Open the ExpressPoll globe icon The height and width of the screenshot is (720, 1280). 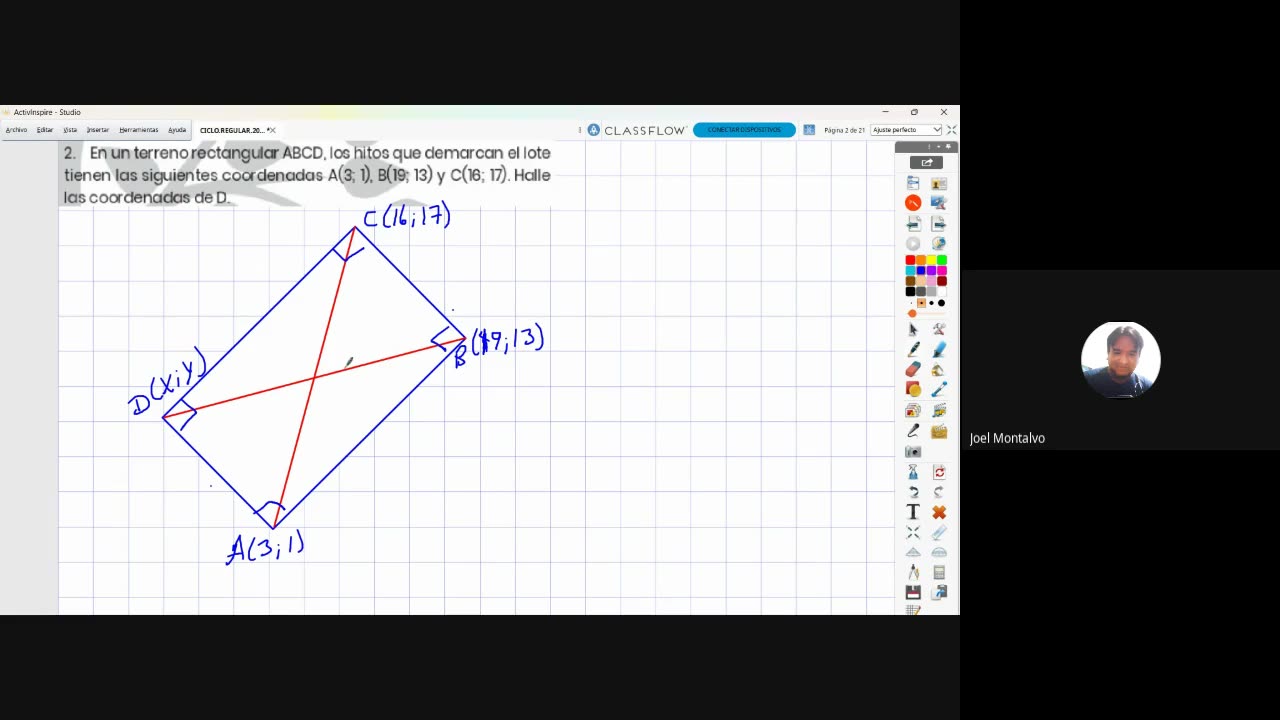[939, 244]
